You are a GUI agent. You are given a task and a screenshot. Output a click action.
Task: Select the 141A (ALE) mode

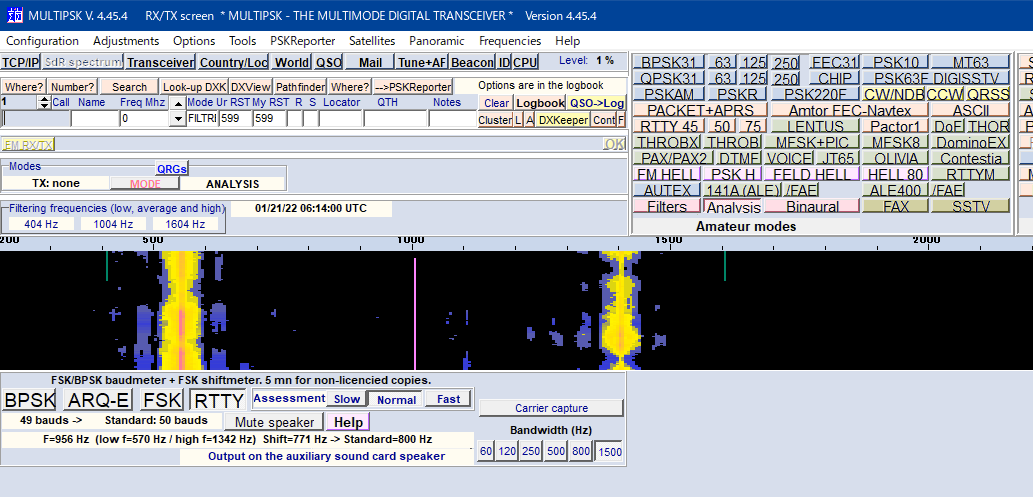pyautogui.click(x=742, y=190)
